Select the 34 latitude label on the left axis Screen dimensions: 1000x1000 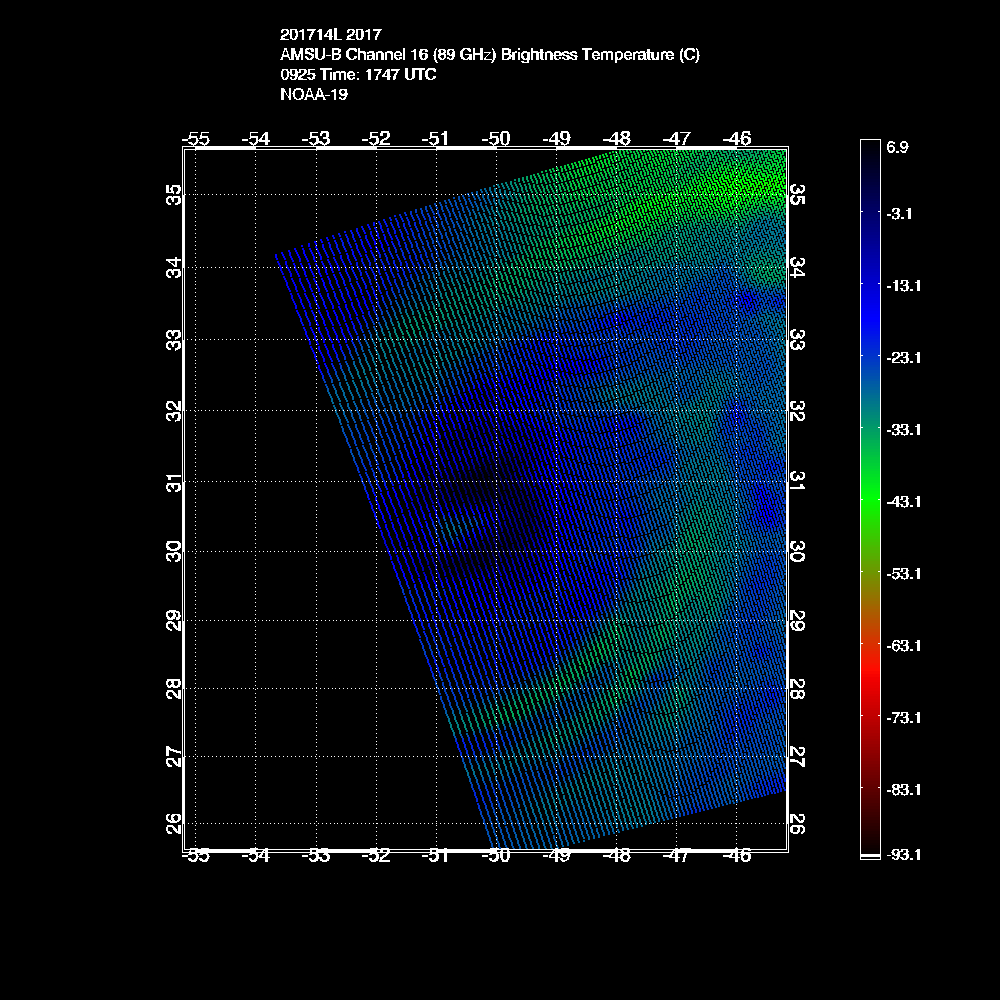point(174,268)
